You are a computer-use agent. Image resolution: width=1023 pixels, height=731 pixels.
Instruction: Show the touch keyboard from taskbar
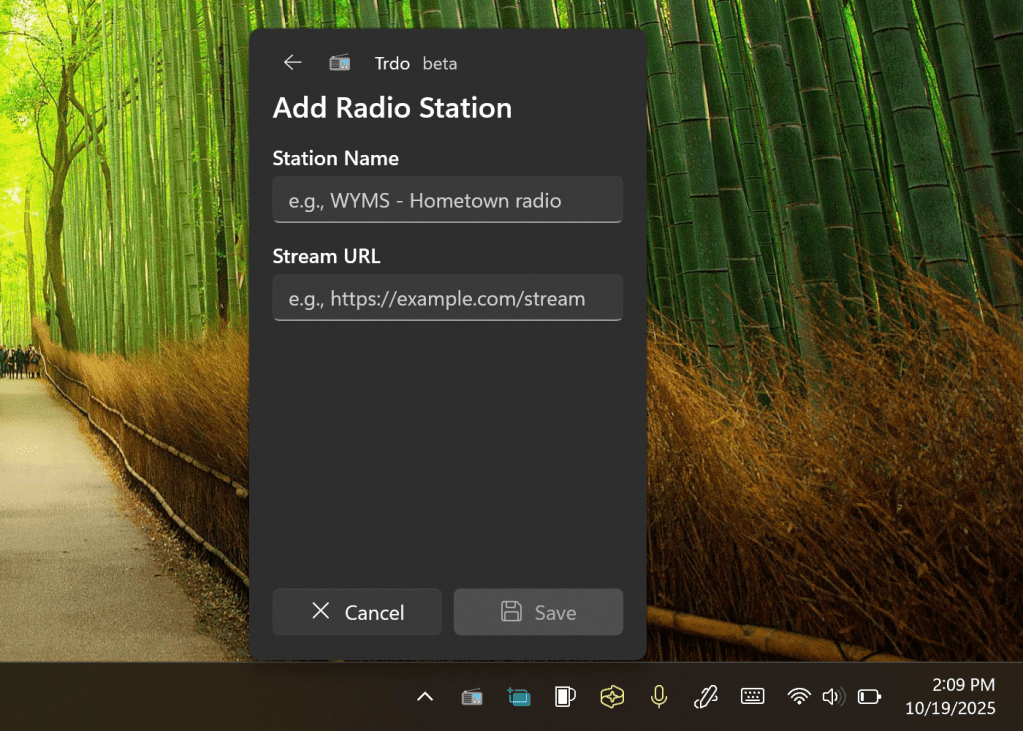pyautogui.click(x=752, y=697)
